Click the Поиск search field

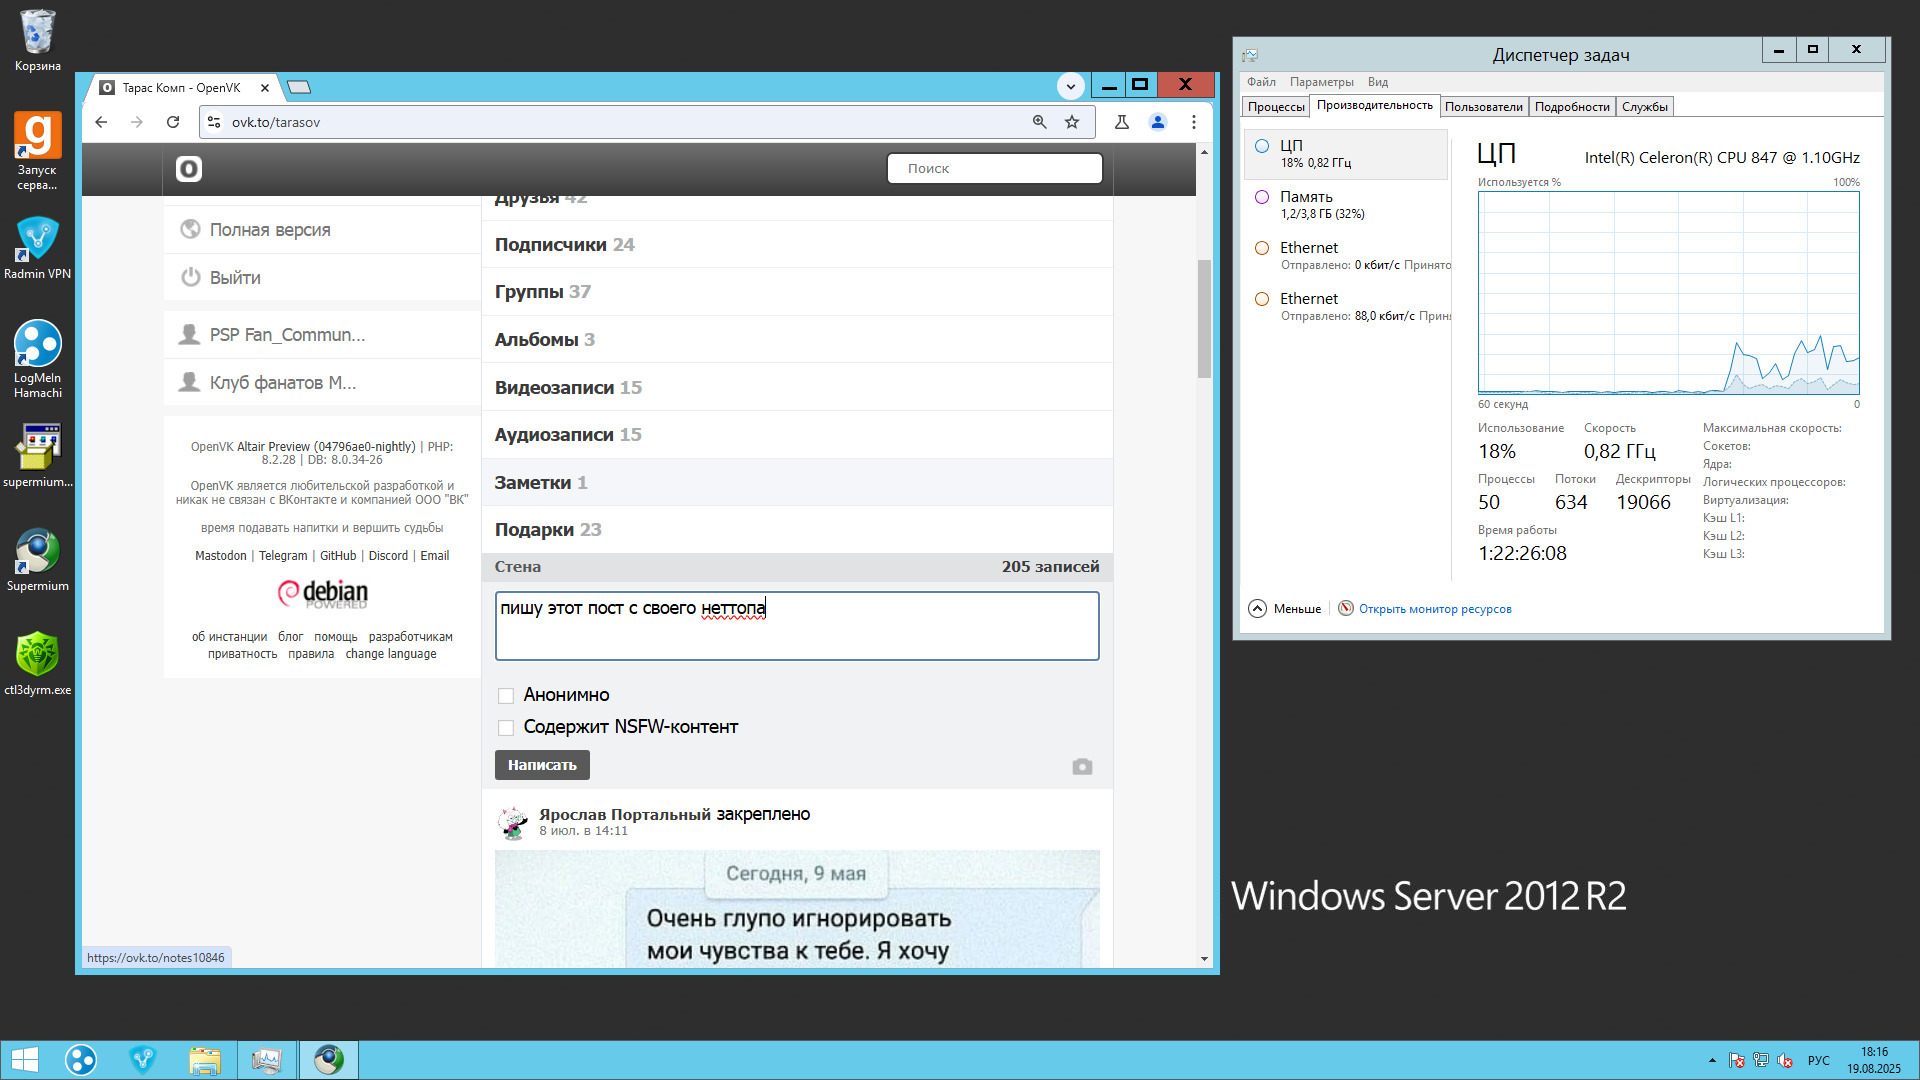coord(994,169)
